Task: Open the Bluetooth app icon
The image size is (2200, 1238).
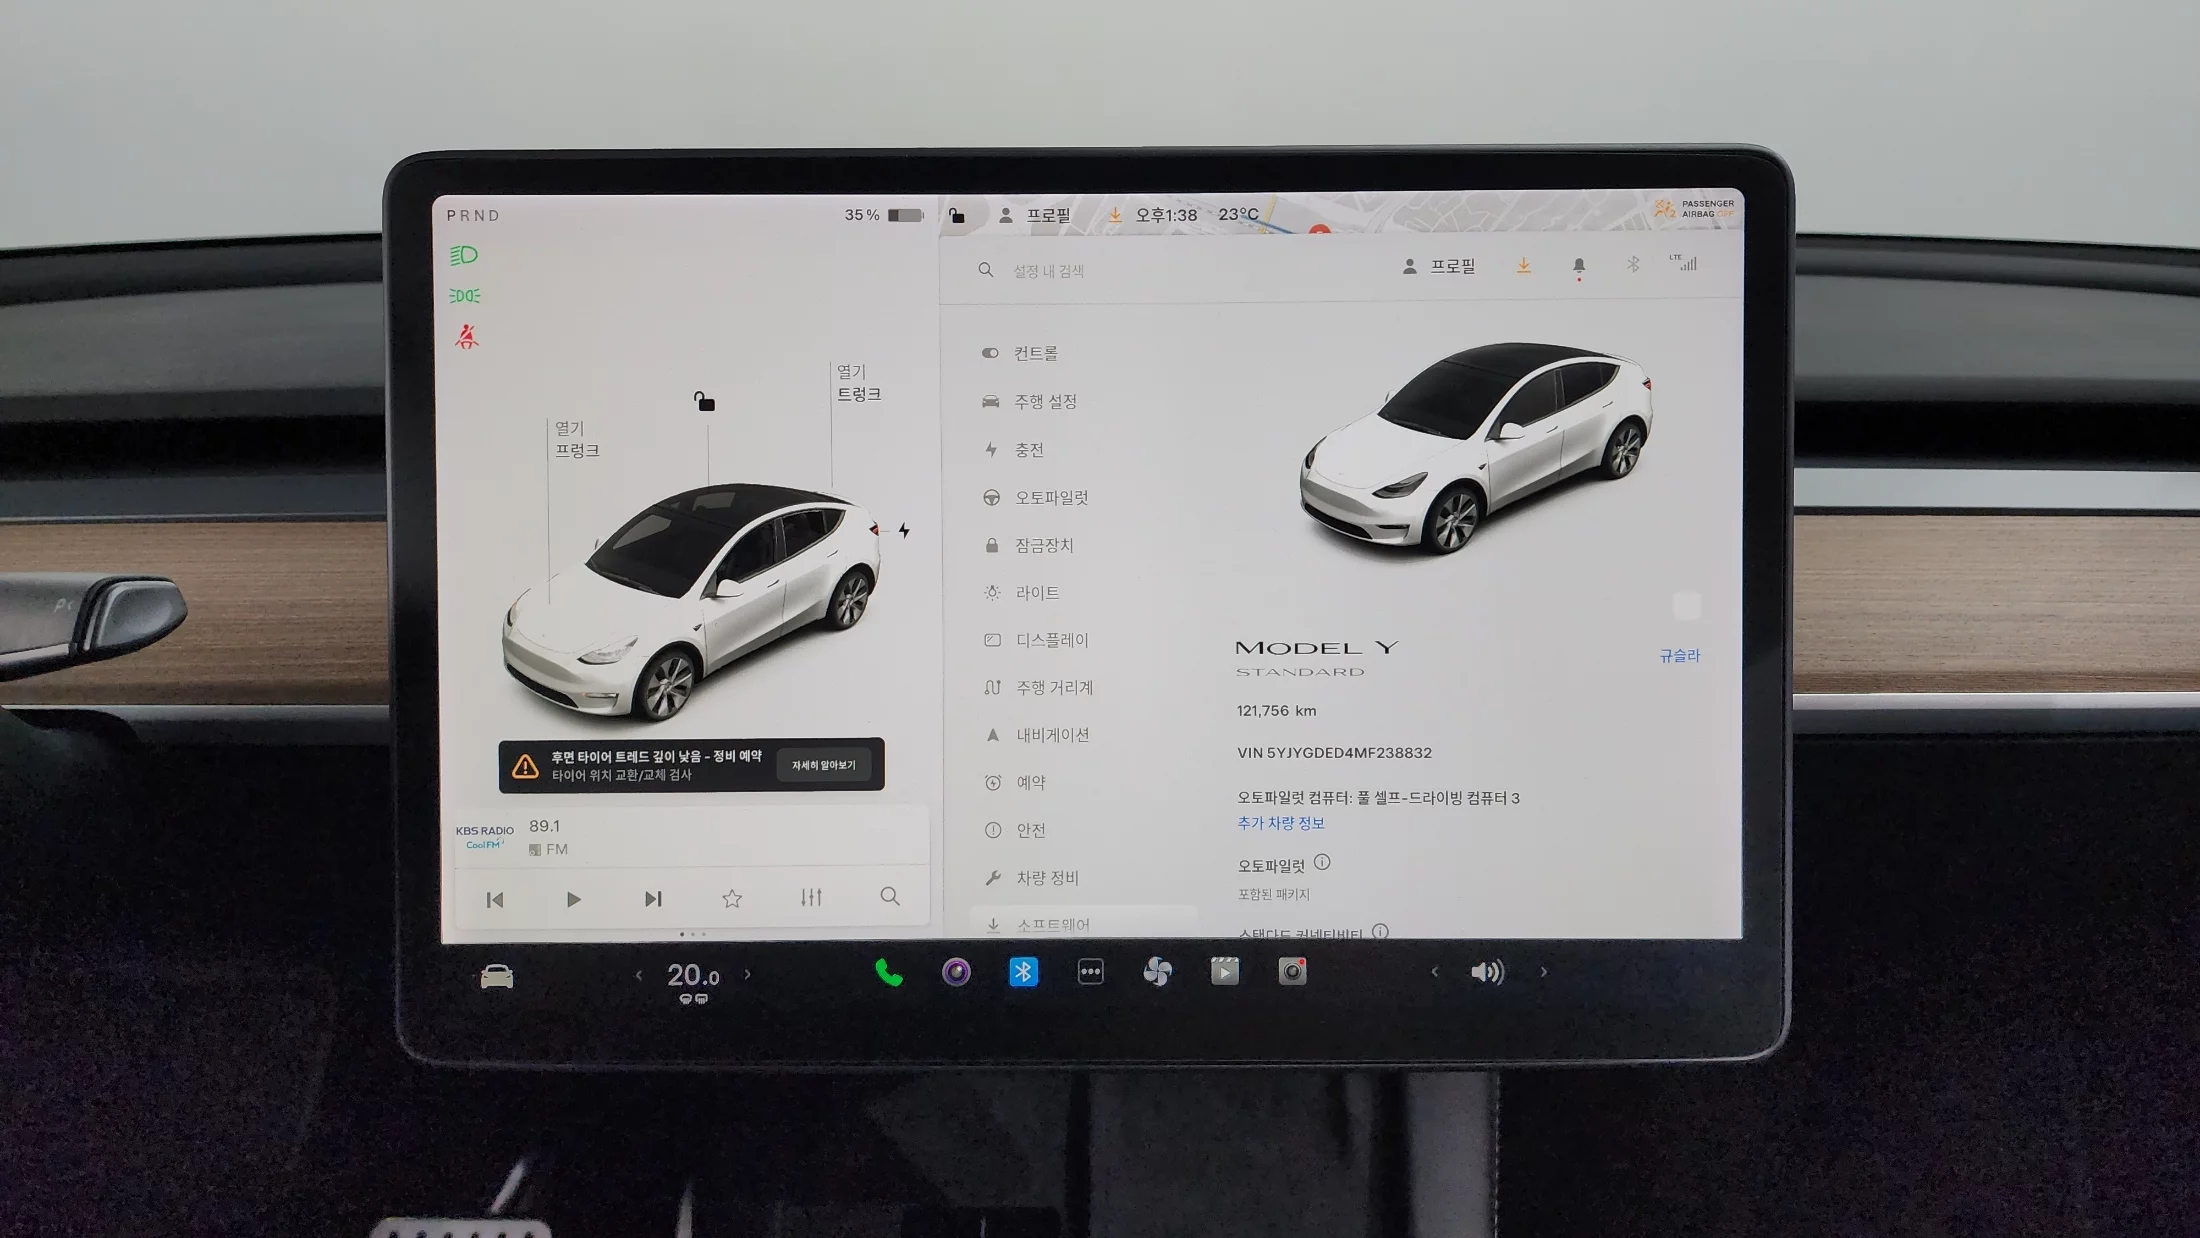Action: tap(1023, 972)
